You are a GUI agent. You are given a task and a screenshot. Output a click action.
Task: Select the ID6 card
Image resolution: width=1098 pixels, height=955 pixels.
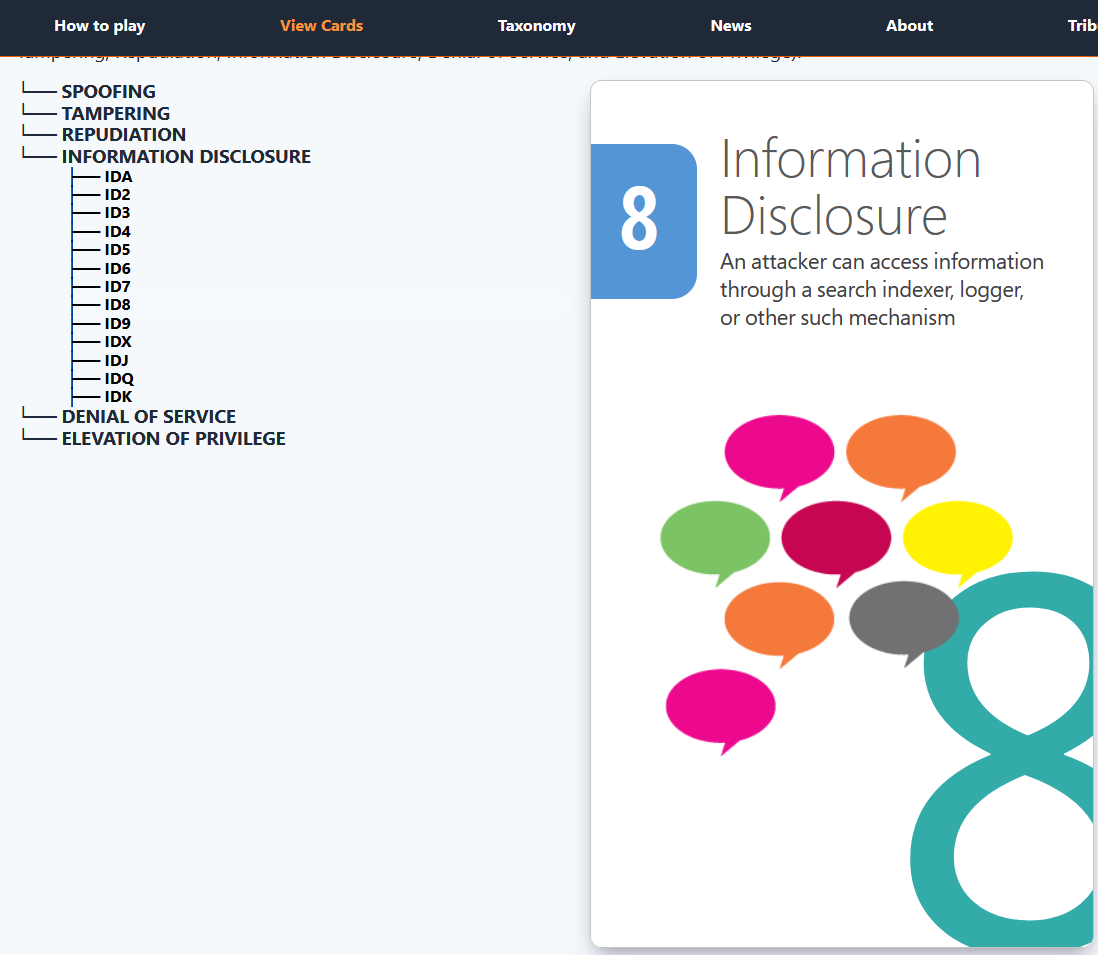(x=117, y=269)
